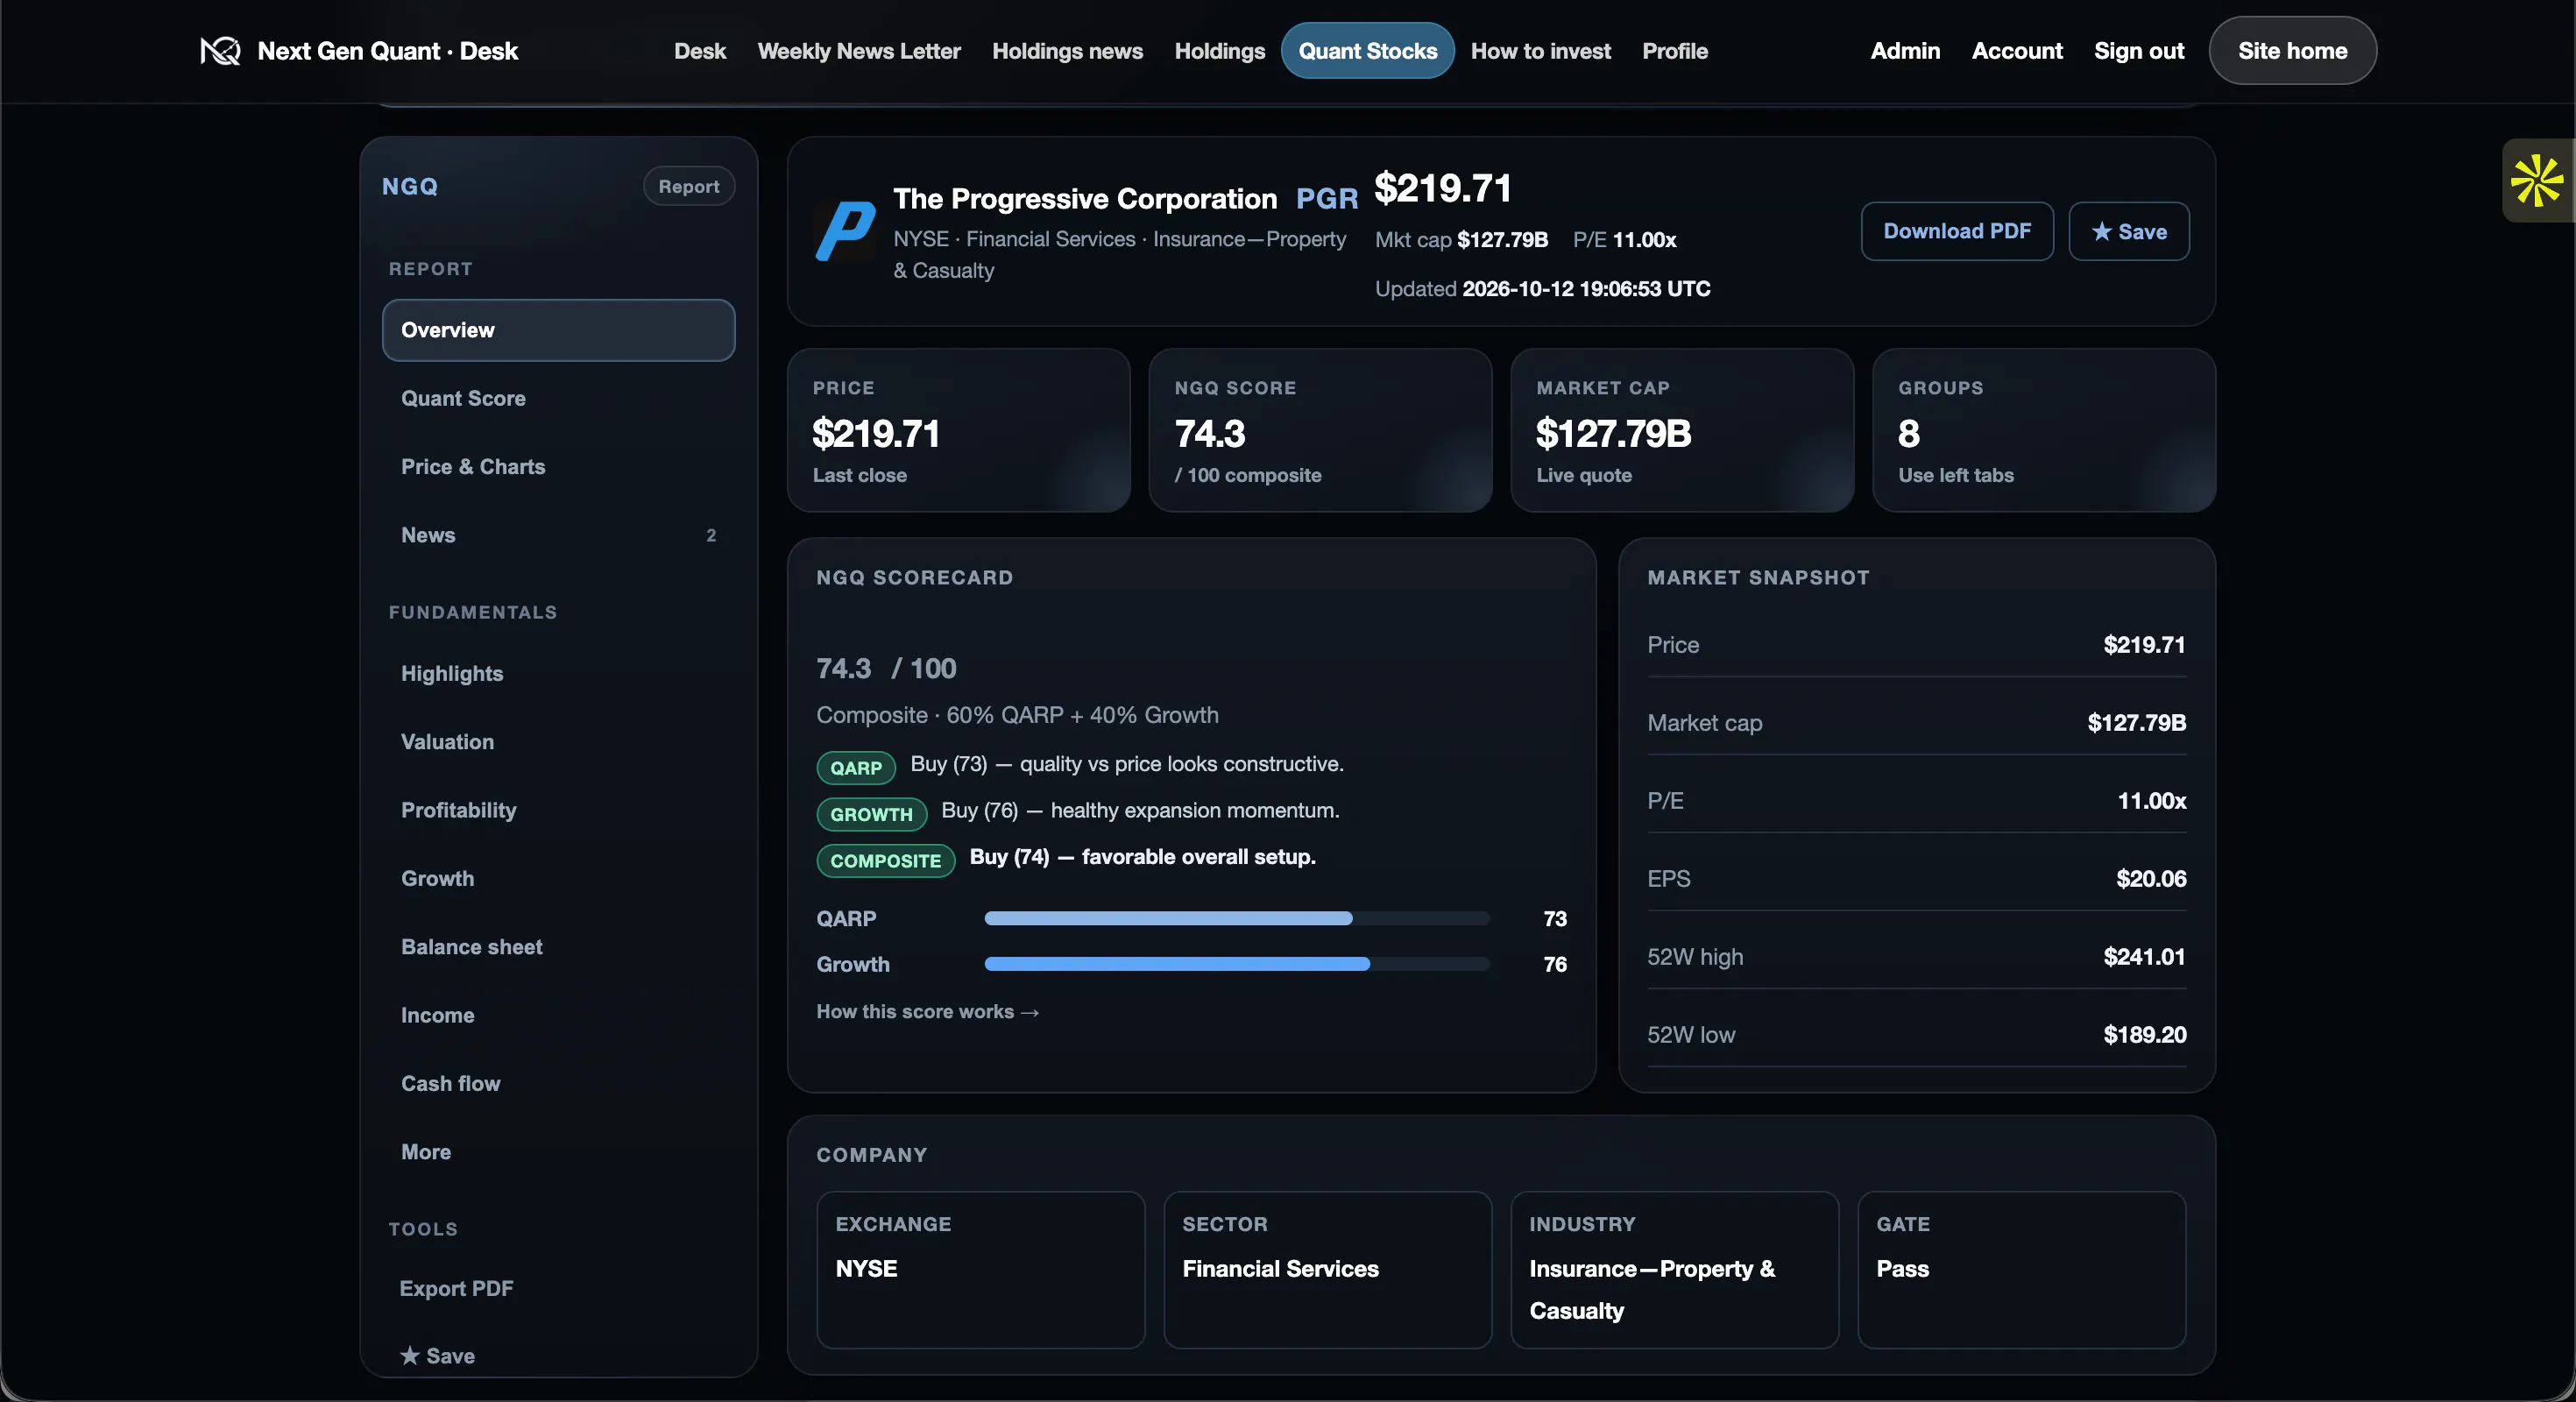The image size is (2576, 1402).
Task: Open the Profitability section
Action: pyautogui.click(x=558, y=810)
